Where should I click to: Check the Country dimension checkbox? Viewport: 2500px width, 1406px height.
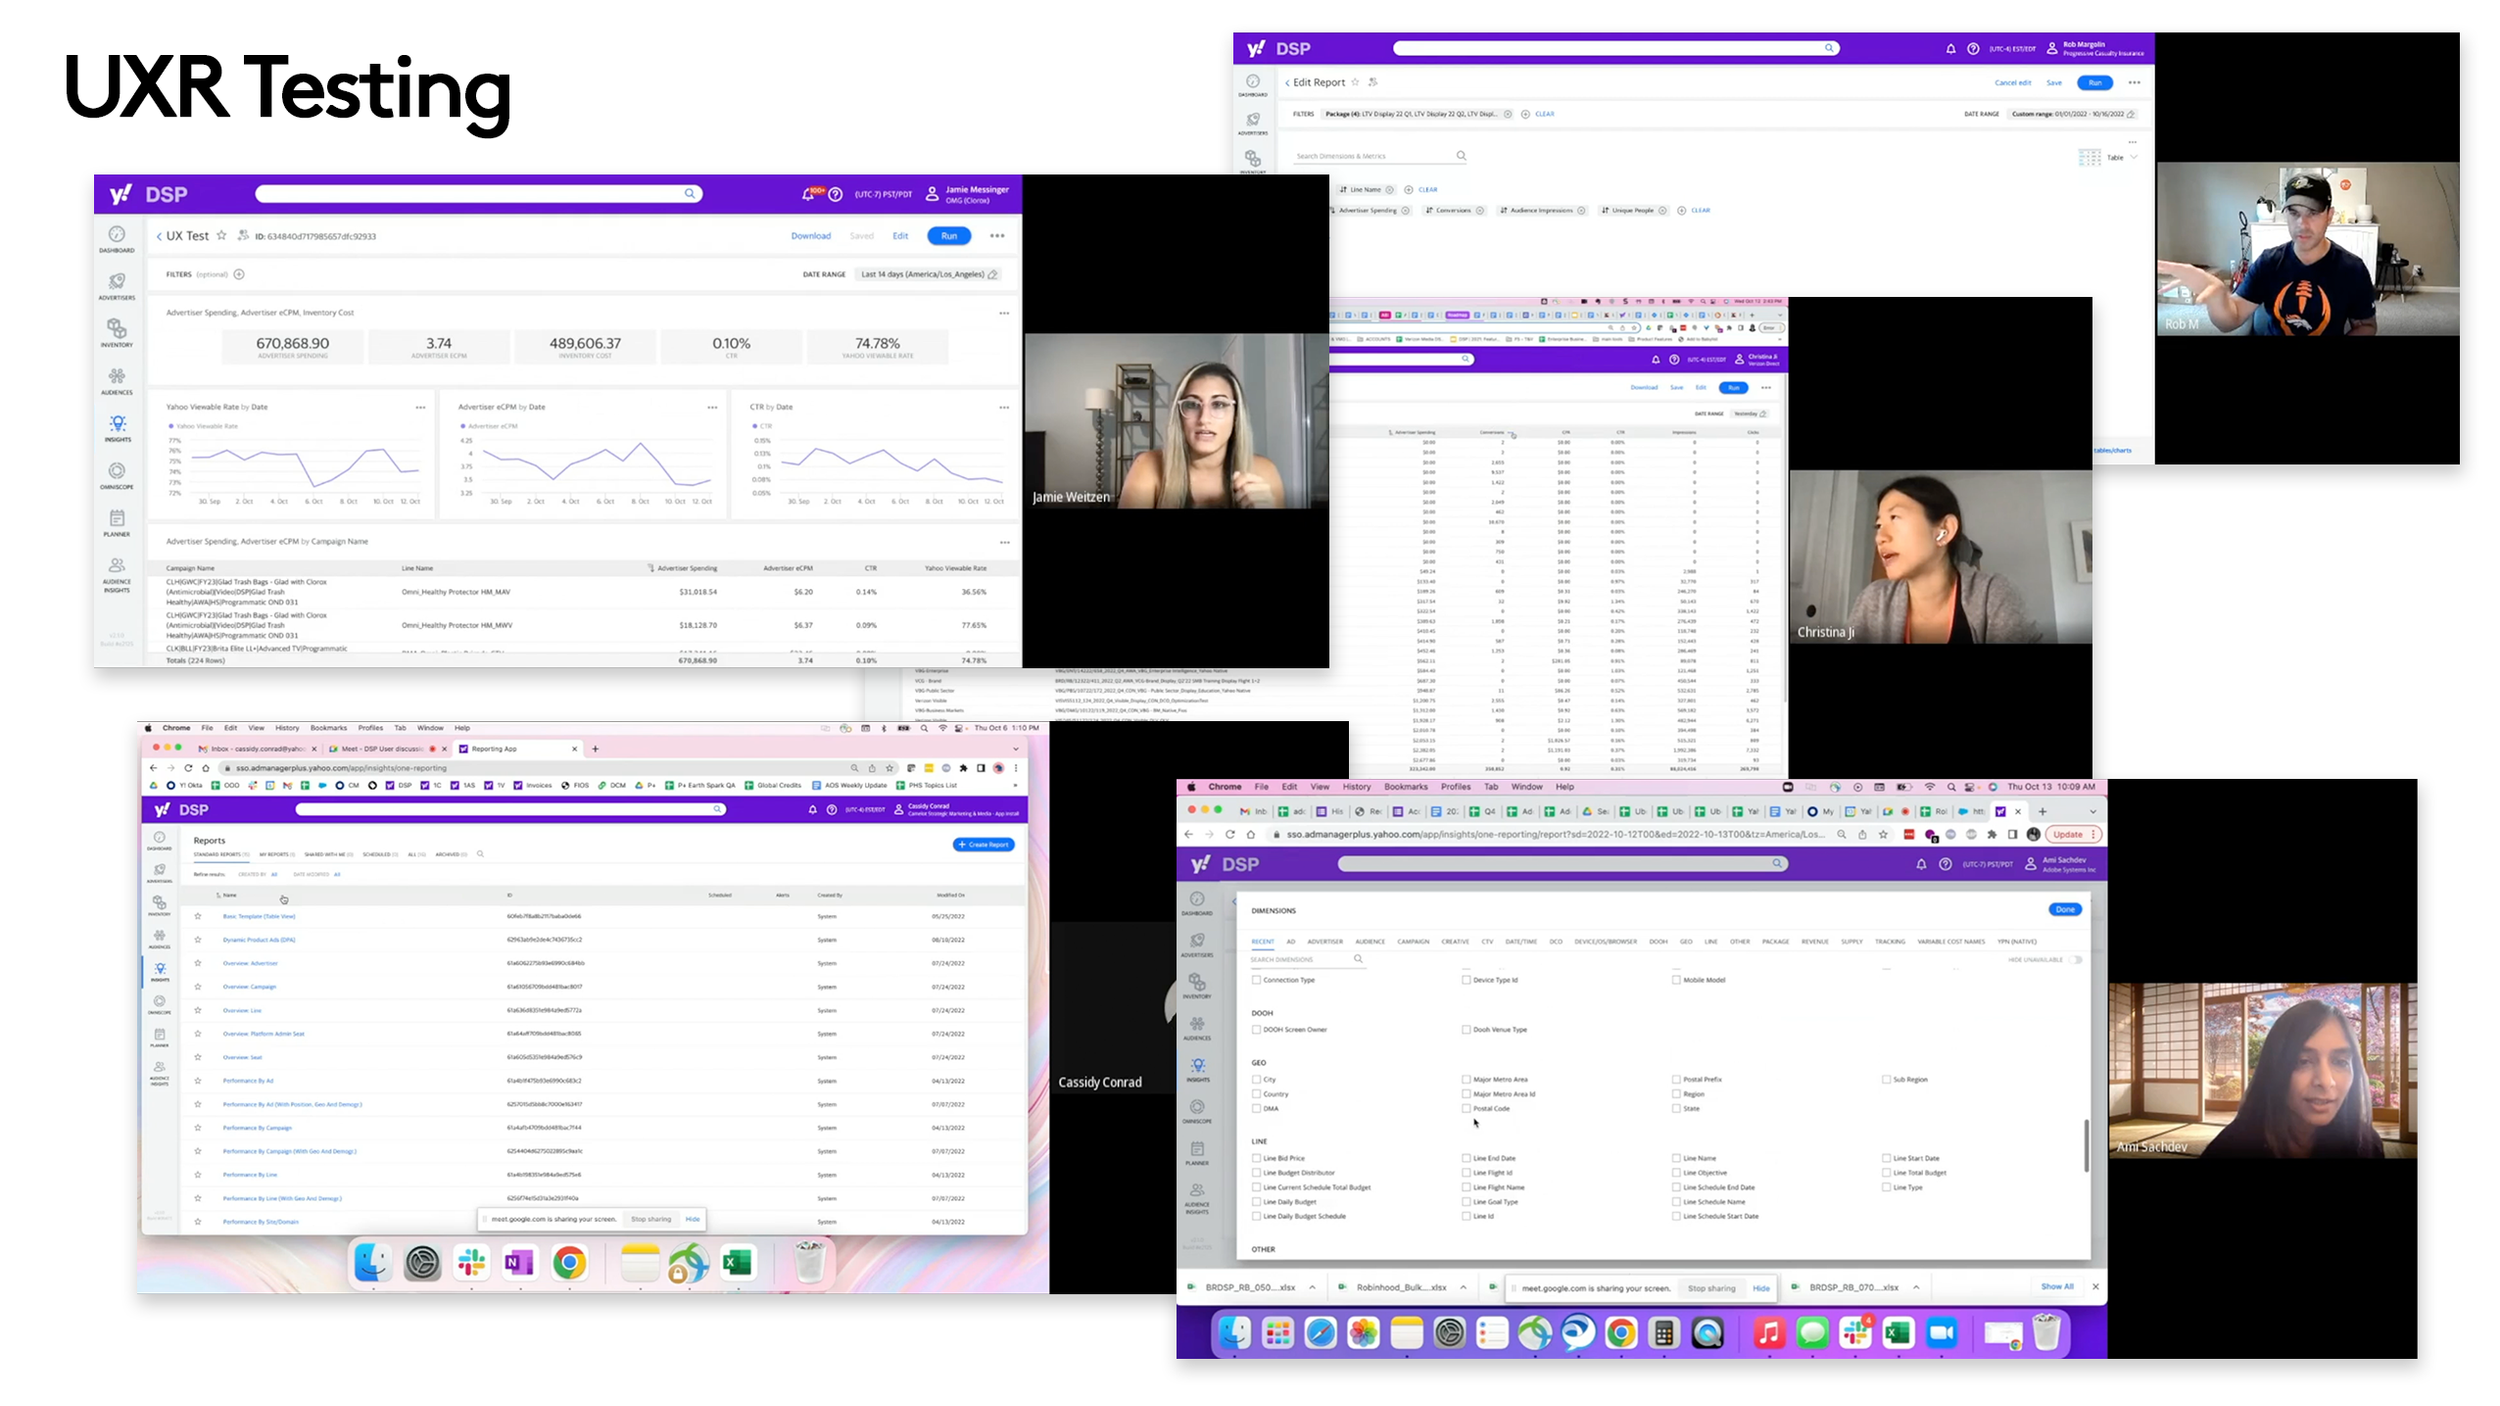pos(1257,1094)
